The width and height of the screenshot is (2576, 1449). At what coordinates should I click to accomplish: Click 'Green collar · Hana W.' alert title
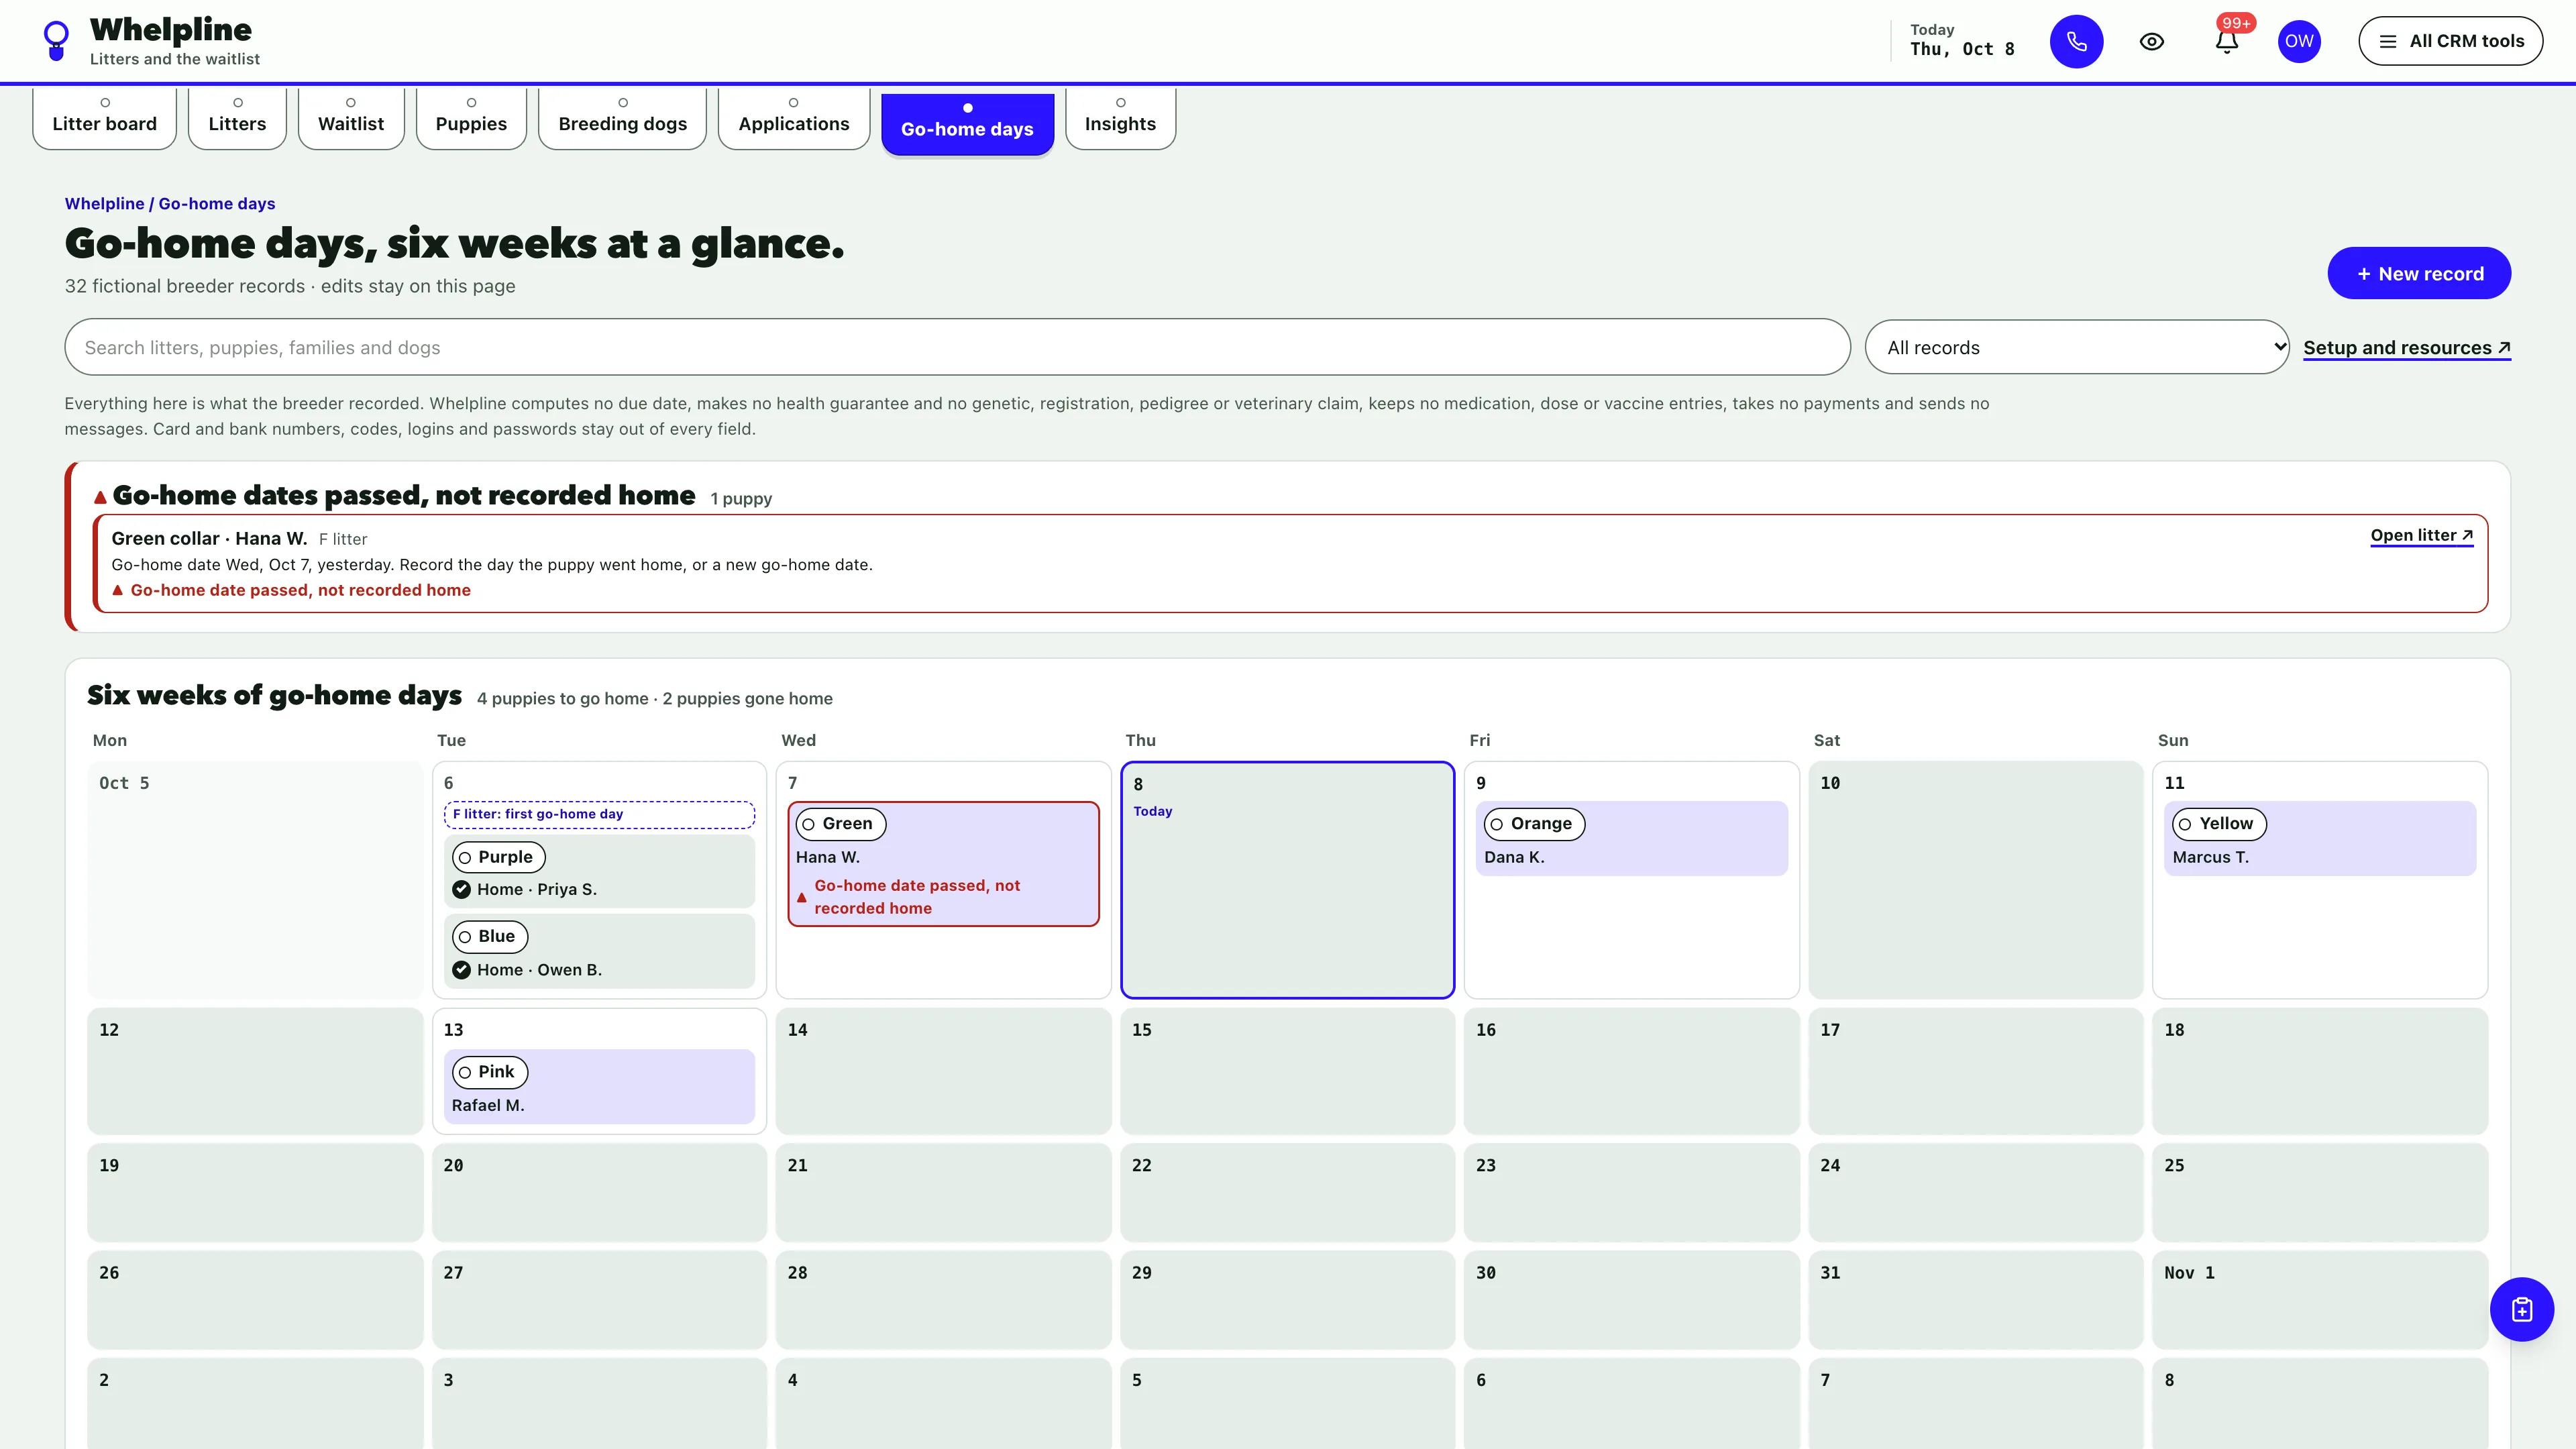(x=209, y=538)
